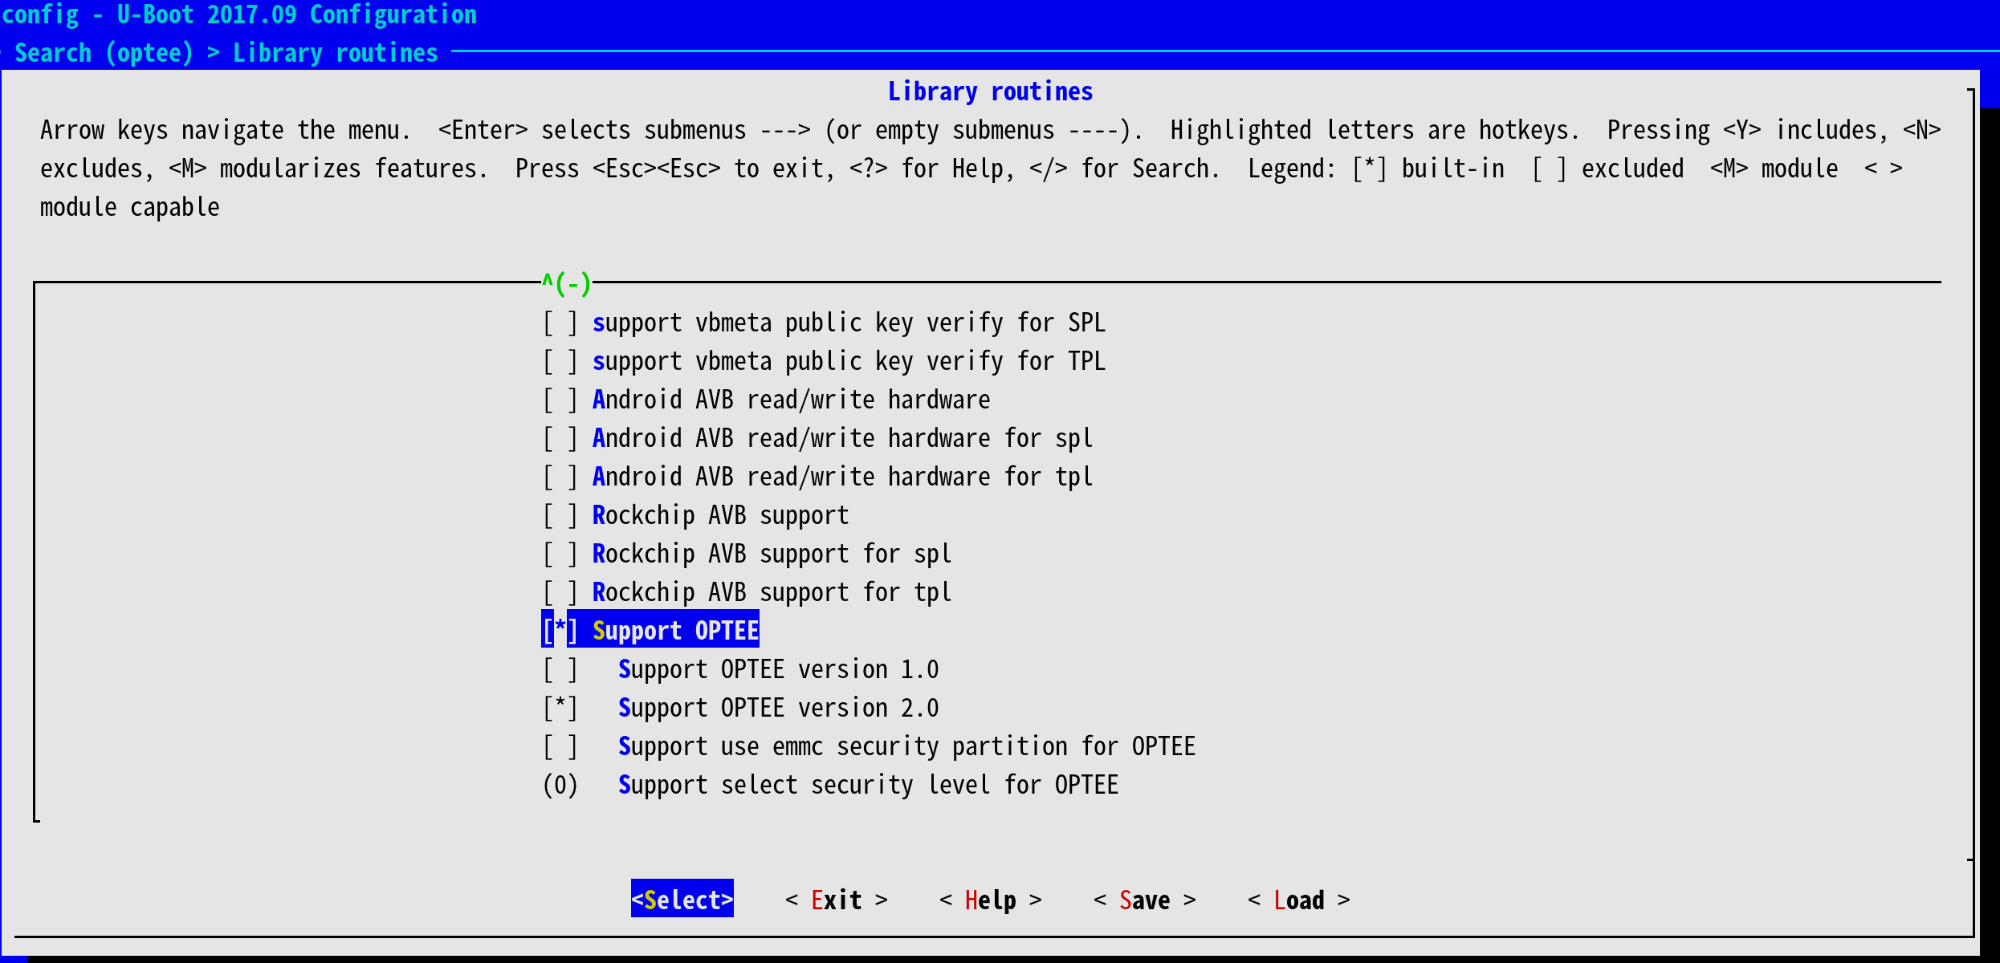Toggle vbmeta public key verify for TPL checkbox
This screenshot has width=2000, height=963.
(x=560, y=361)
